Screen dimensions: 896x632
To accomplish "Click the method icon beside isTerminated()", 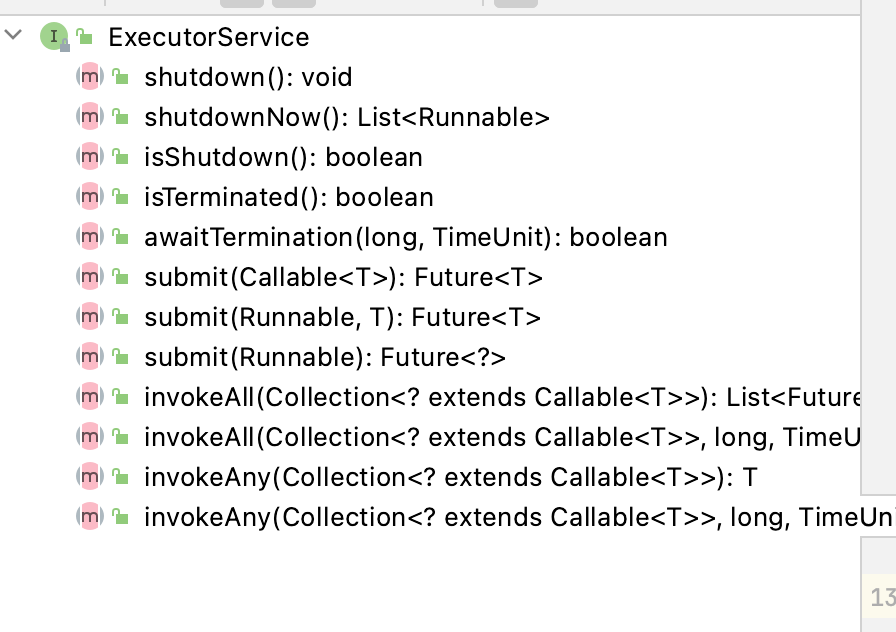I will click(x=89, y=197).
